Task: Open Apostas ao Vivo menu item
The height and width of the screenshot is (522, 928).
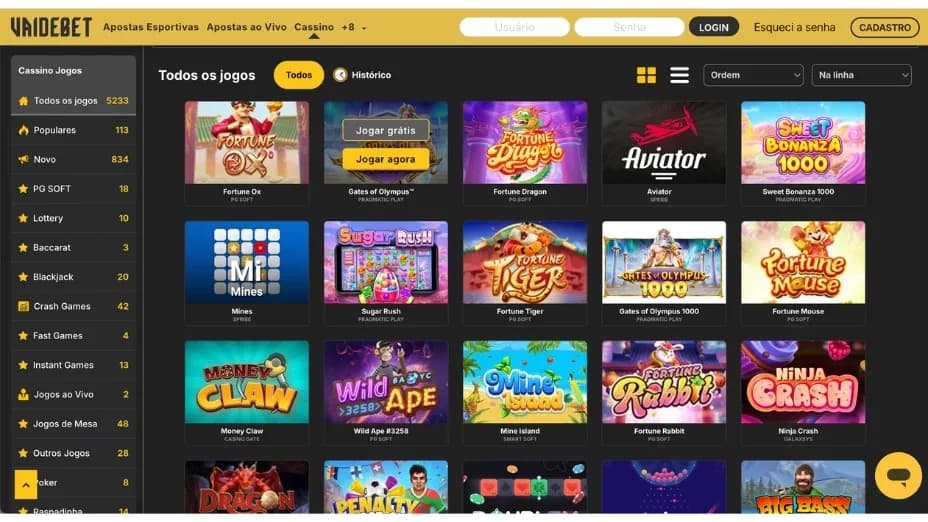Action: click(246, 27)
